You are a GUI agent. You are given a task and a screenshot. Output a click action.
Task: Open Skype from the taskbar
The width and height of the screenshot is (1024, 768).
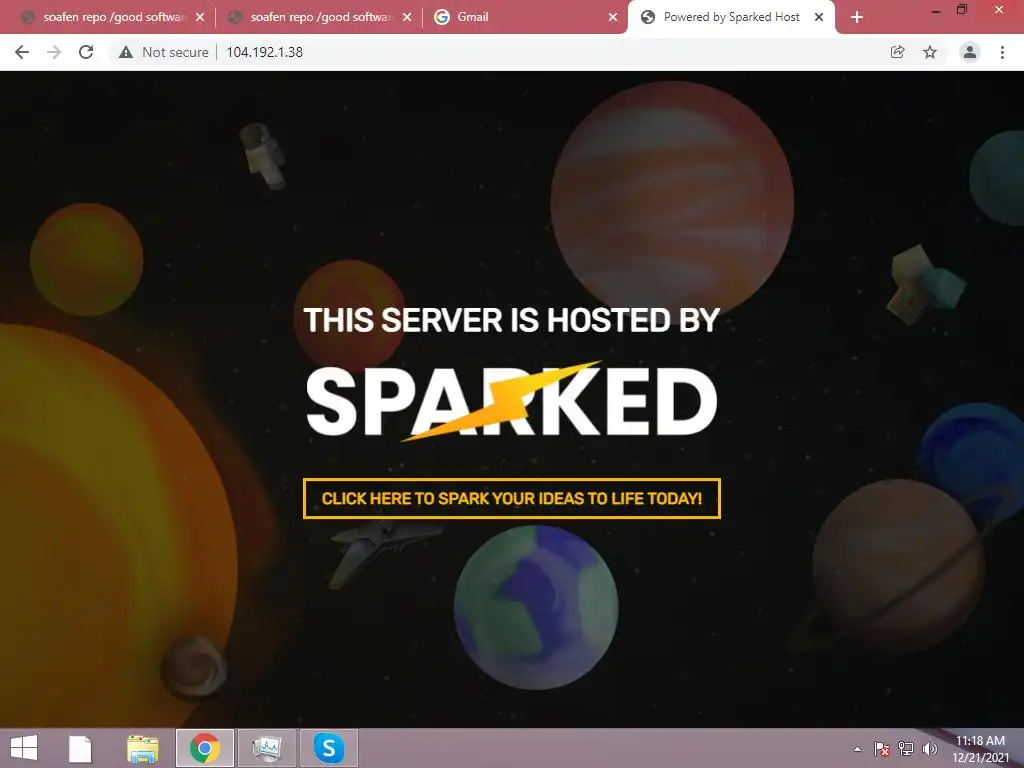click(328, 748)
